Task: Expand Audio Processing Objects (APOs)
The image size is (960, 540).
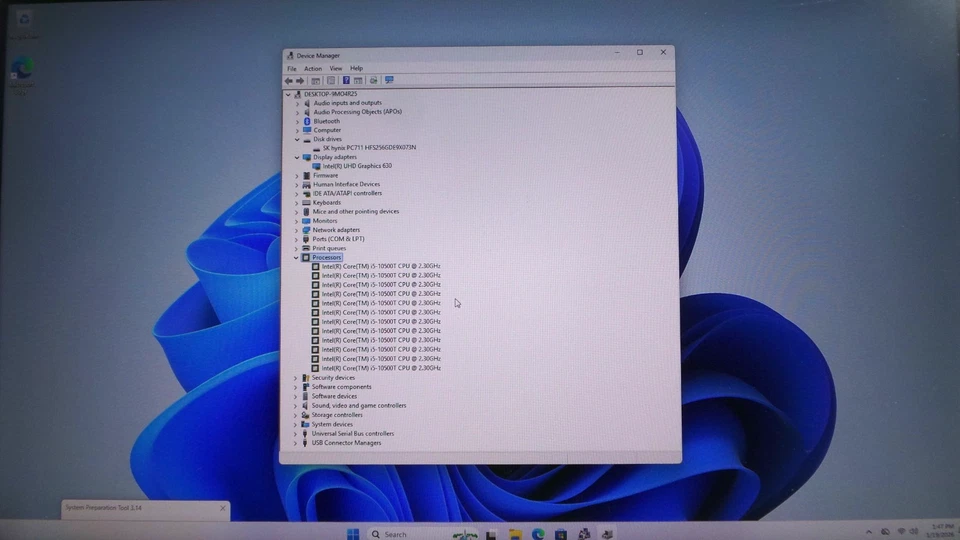Action: point(298,113)
